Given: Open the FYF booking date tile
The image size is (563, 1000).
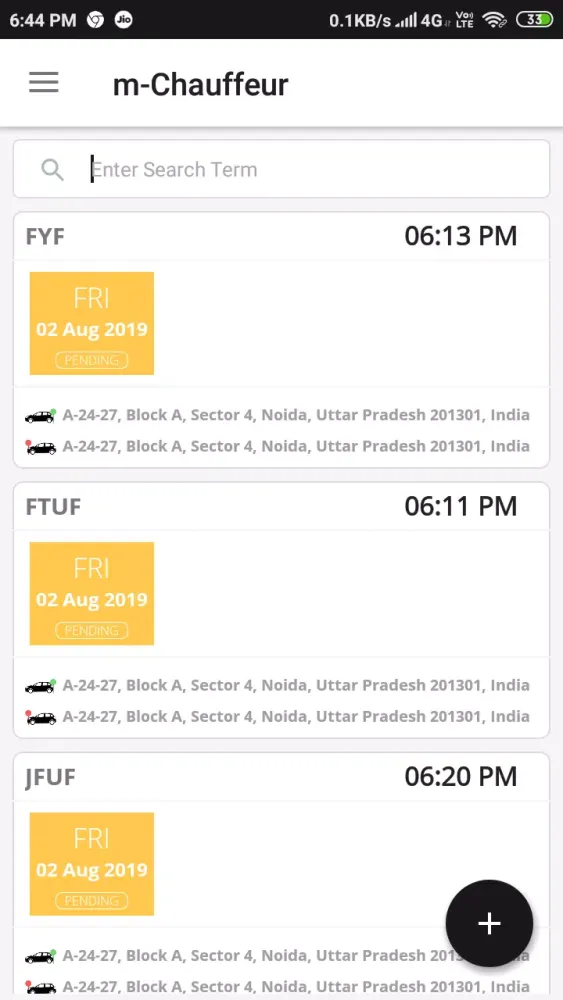Looking at the screenshot, I should coord(92,323).
